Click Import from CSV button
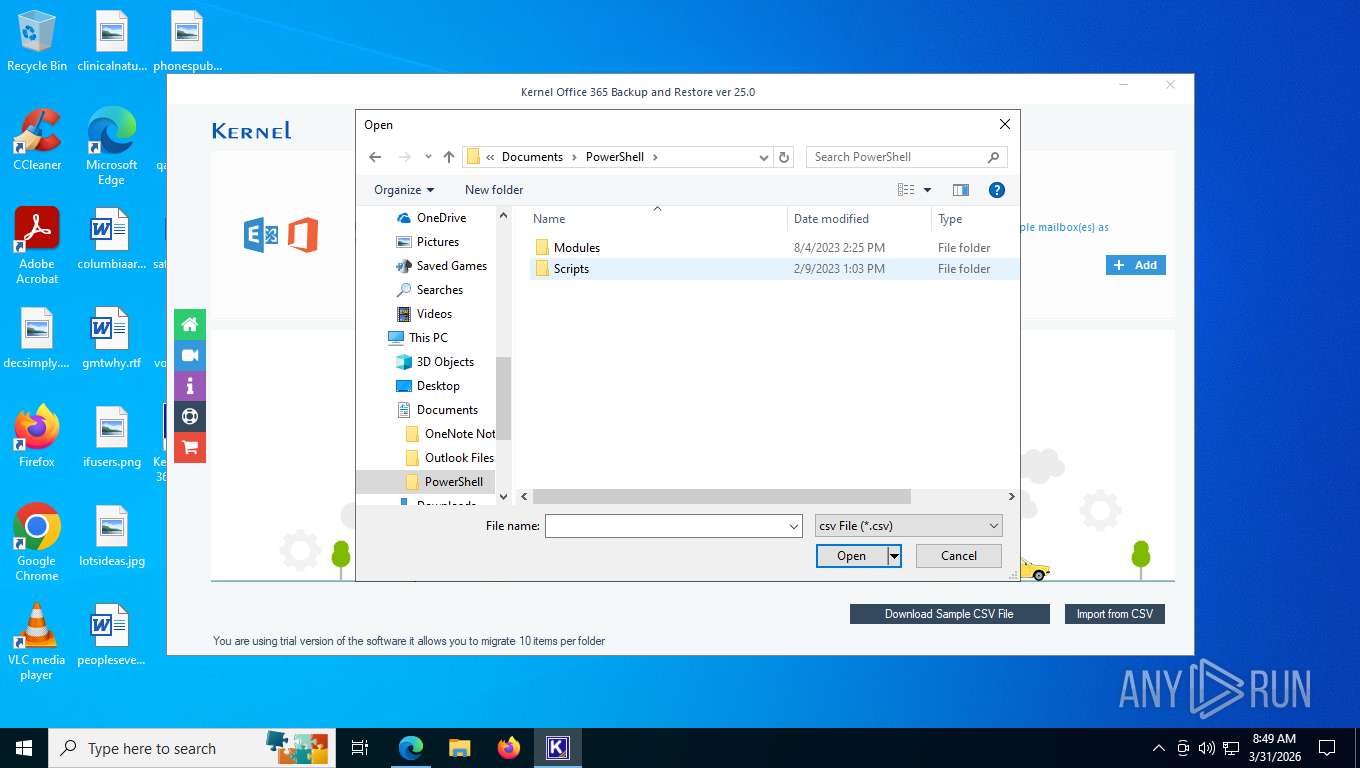The image size is (1360, 768). coord(1114,614)
